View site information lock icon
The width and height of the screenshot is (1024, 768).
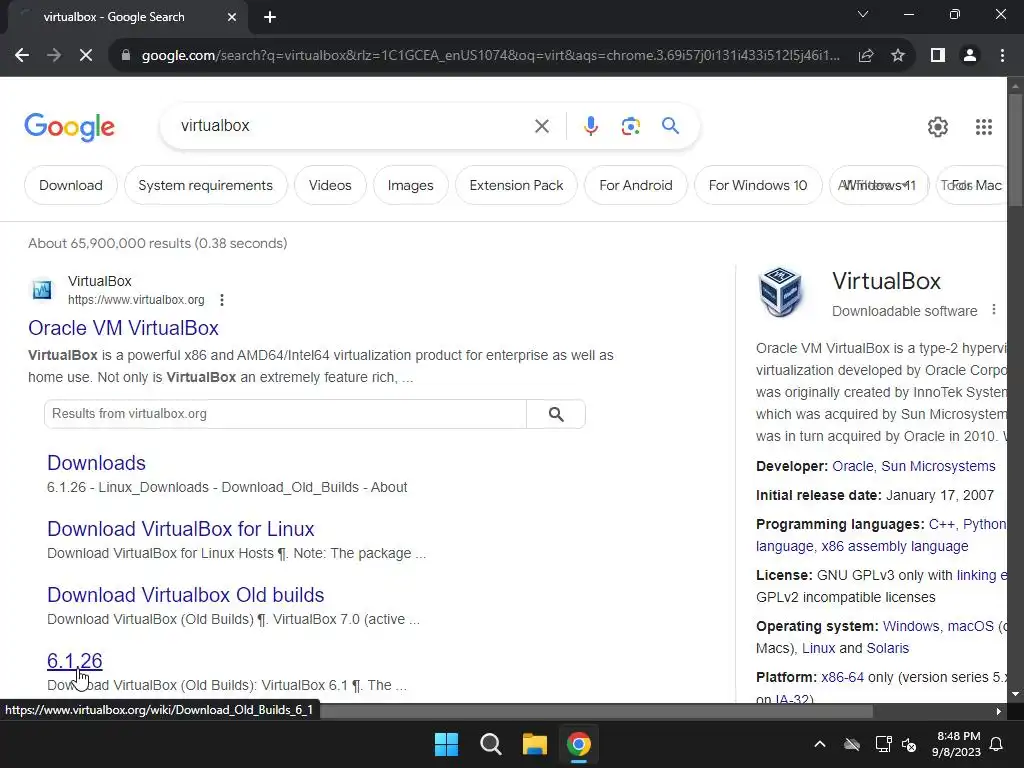(x=126, y=56)
